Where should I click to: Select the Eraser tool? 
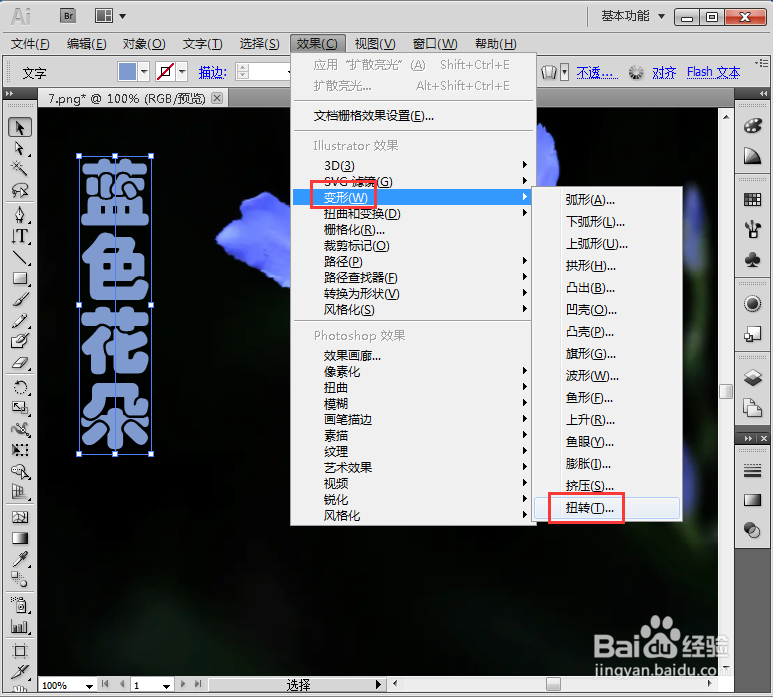(20, 363)
